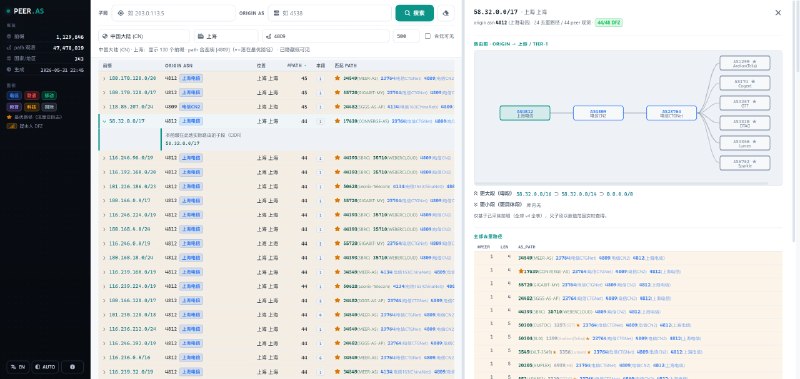Open the 0.0.0.0/0 default route link
The image size is (800, 379).
click(x=619, y=194)
